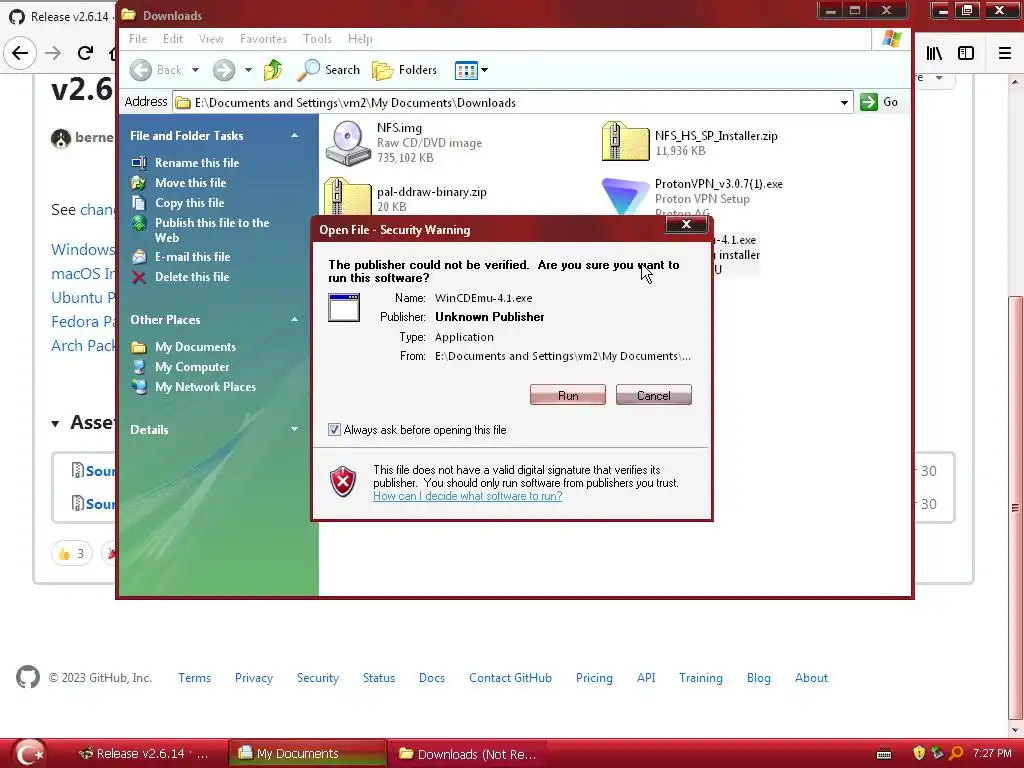Click the Rename this file icon

click(138, 163)
